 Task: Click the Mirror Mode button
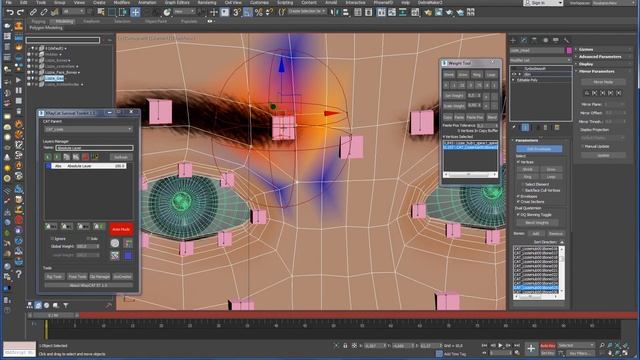603,82
